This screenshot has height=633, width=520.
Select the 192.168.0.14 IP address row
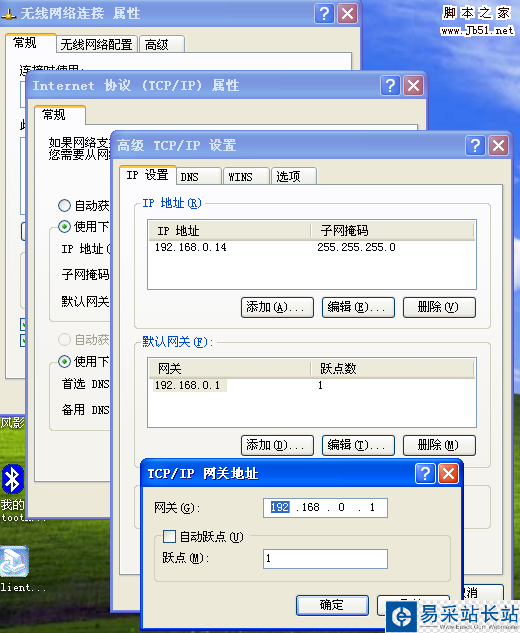coord(312,247)
